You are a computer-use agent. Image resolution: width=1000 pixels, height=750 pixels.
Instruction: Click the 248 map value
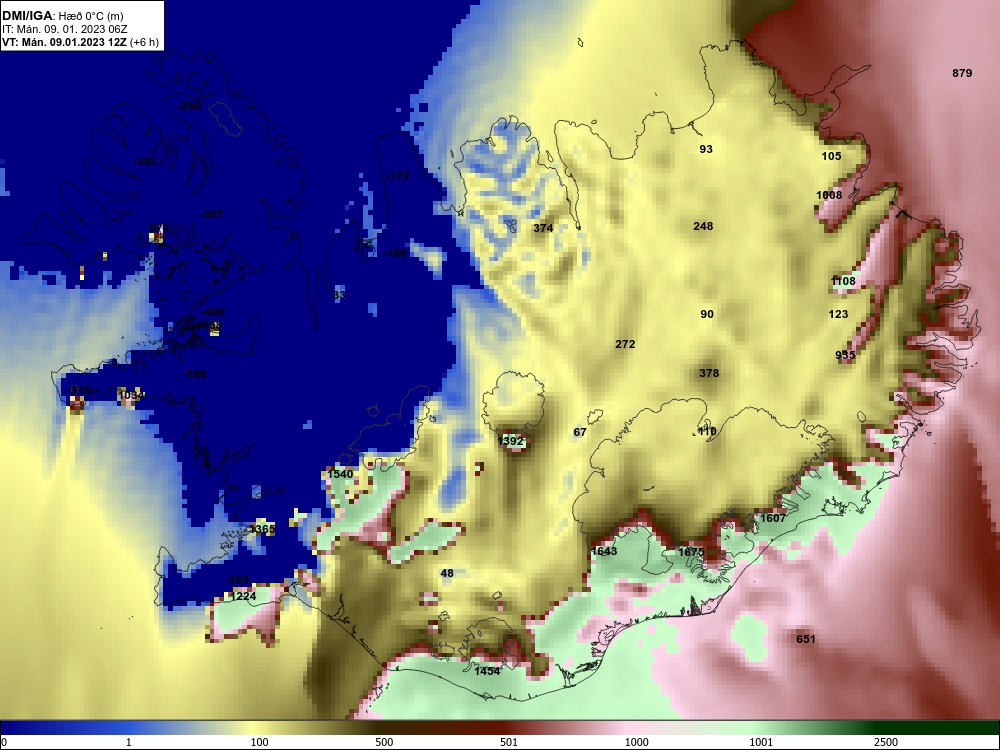point(703,226)
